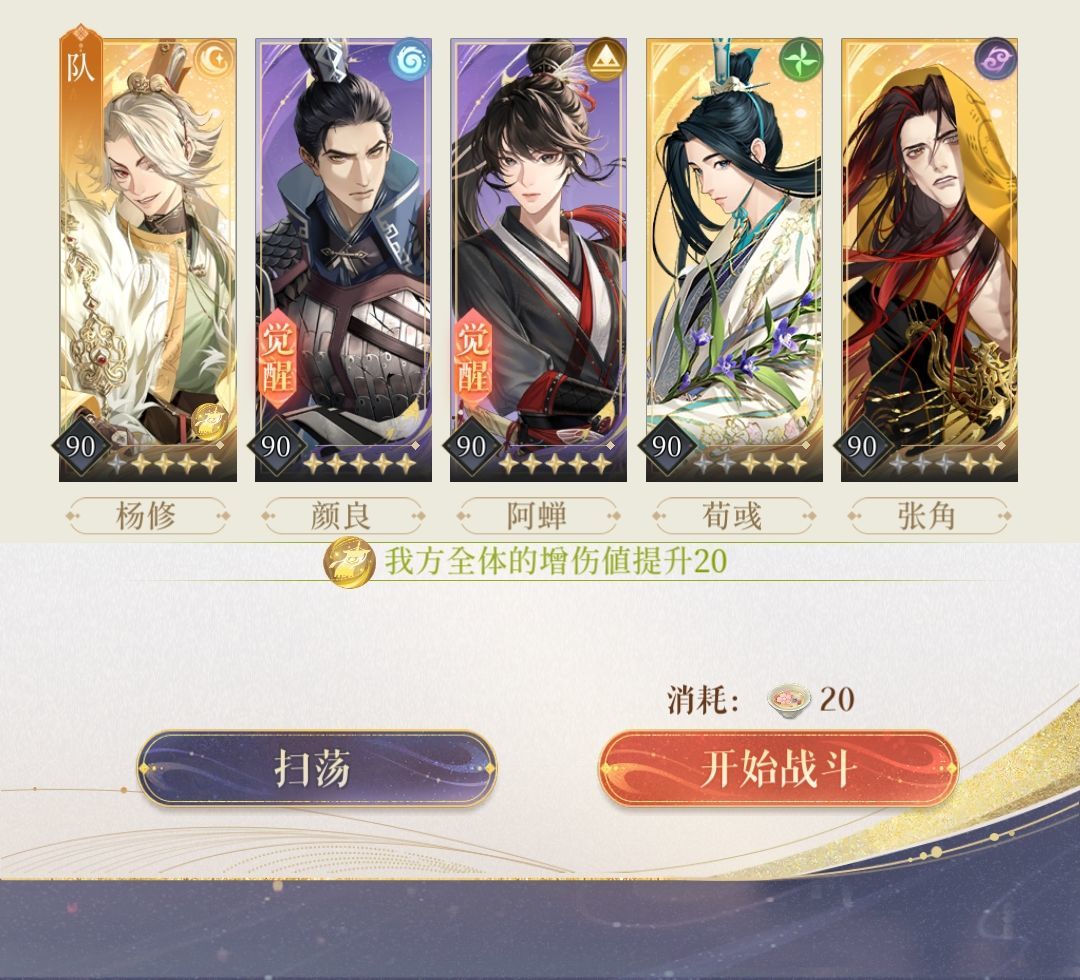Click the moon element icon on 杨修's card
This screenshot has width=1080, height=980.
tap(214, 59)
